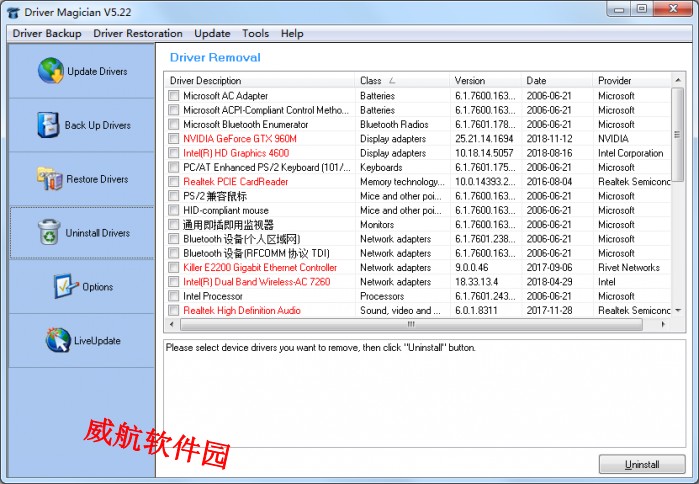Enable the Realtek PCIE CardReader checkbox
This screenshot has width=699, height=484.
pos(174,181)
